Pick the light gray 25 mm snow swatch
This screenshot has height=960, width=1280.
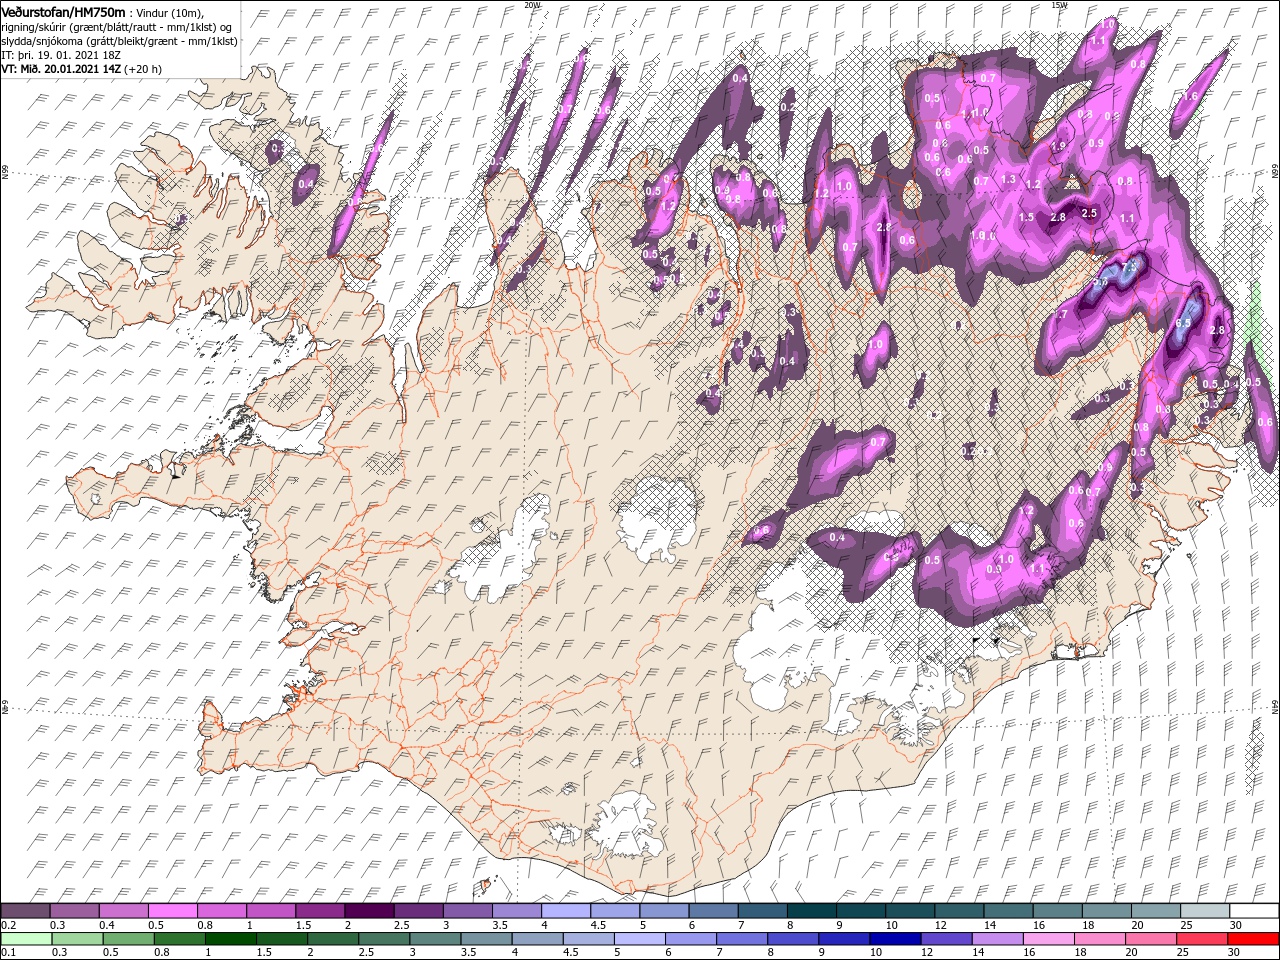[1205, 911]
